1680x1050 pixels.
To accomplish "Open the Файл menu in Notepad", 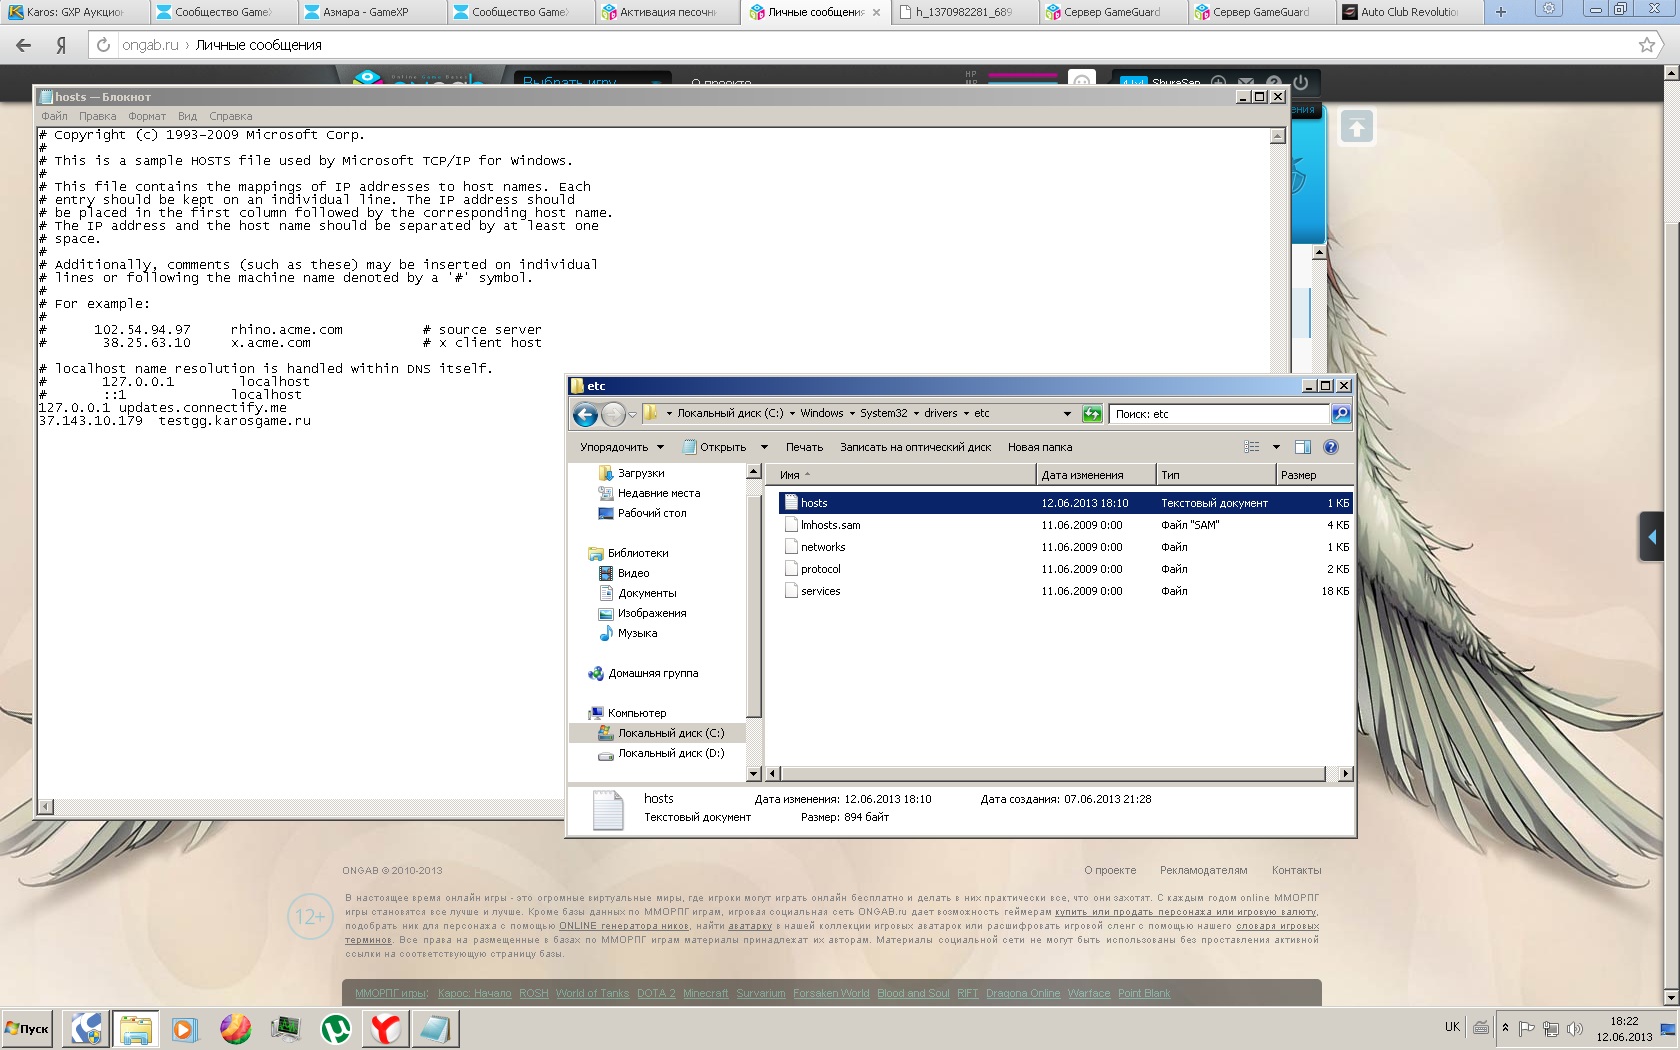I will click(54, 116).
